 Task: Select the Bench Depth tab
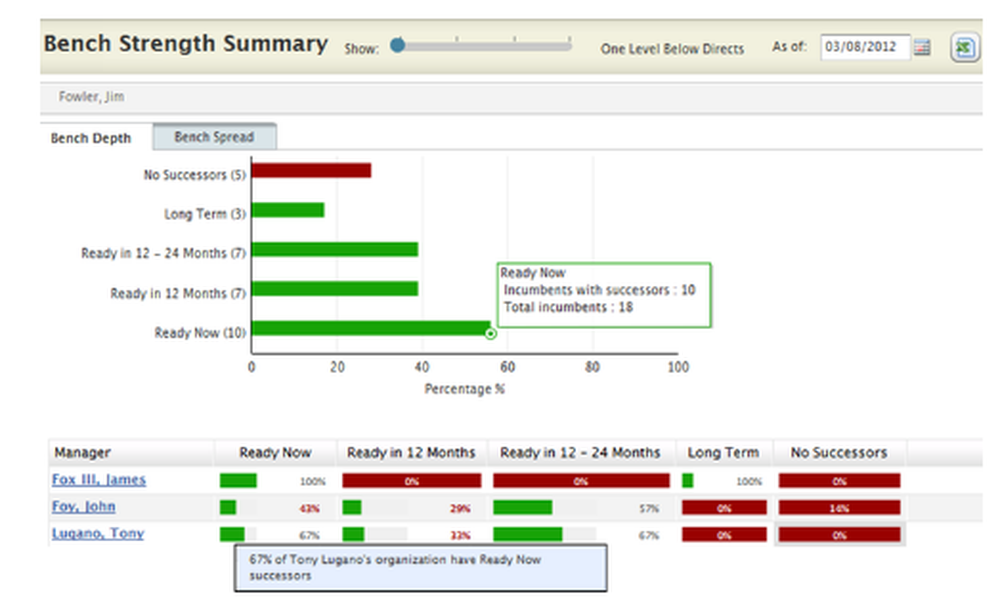click(89, 138)
